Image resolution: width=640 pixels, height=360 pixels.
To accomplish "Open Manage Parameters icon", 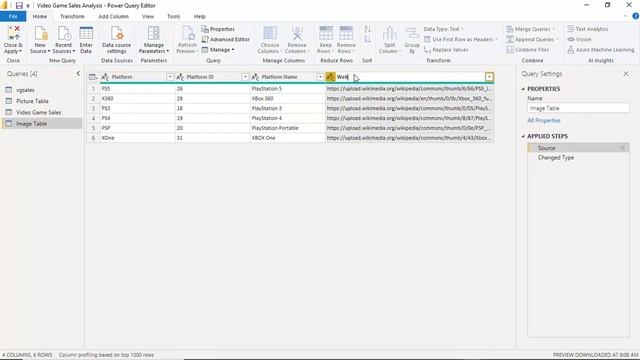I will [x=154, y=33].
